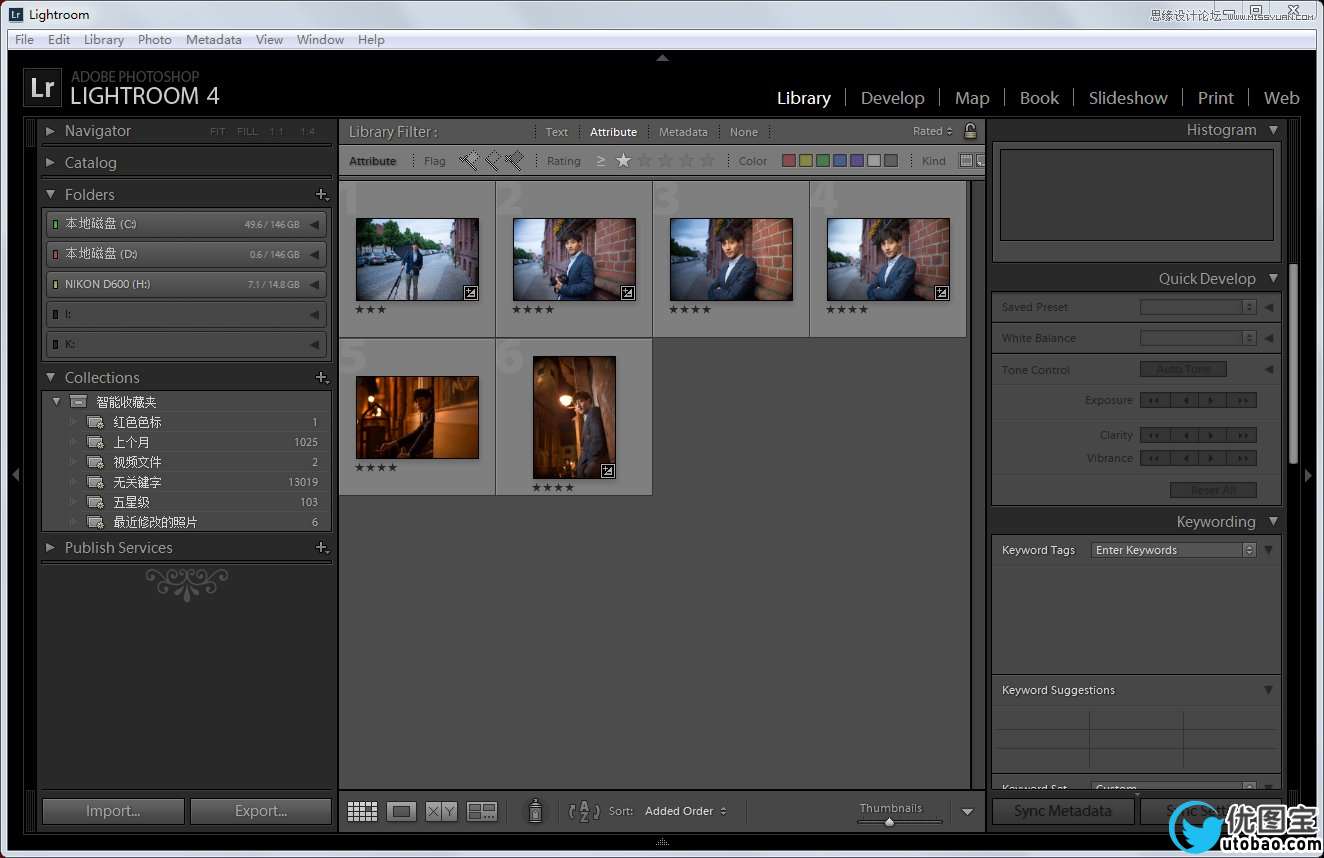This screenshot has width=1324, height=858.
Task: Switch to Loupe view in toolbar
Action: 401,811
